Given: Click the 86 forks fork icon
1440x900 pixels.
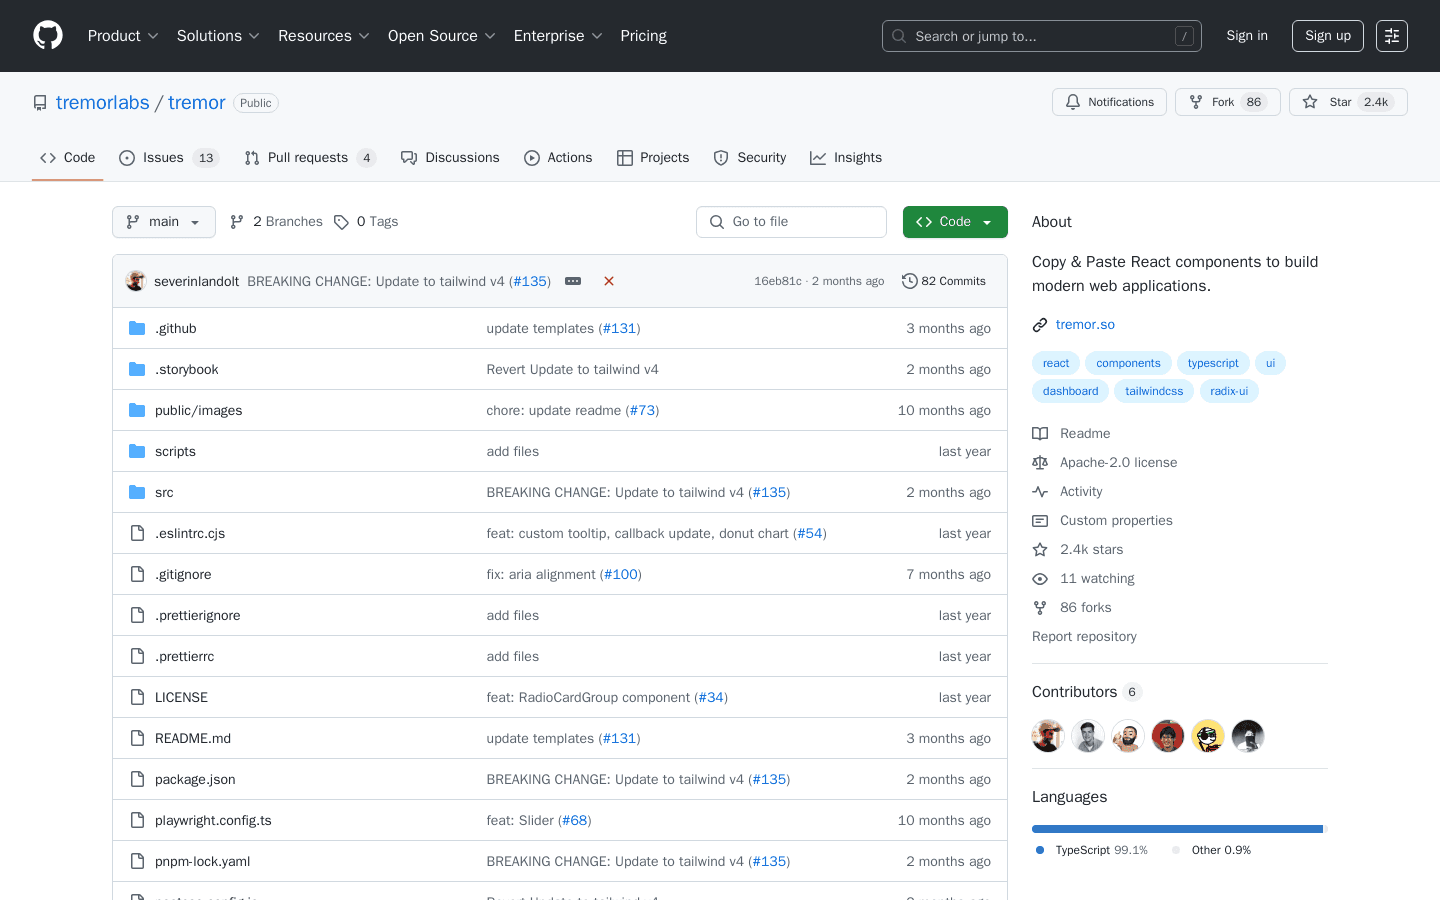Looking at the screenshot, I should [1040, 607].
